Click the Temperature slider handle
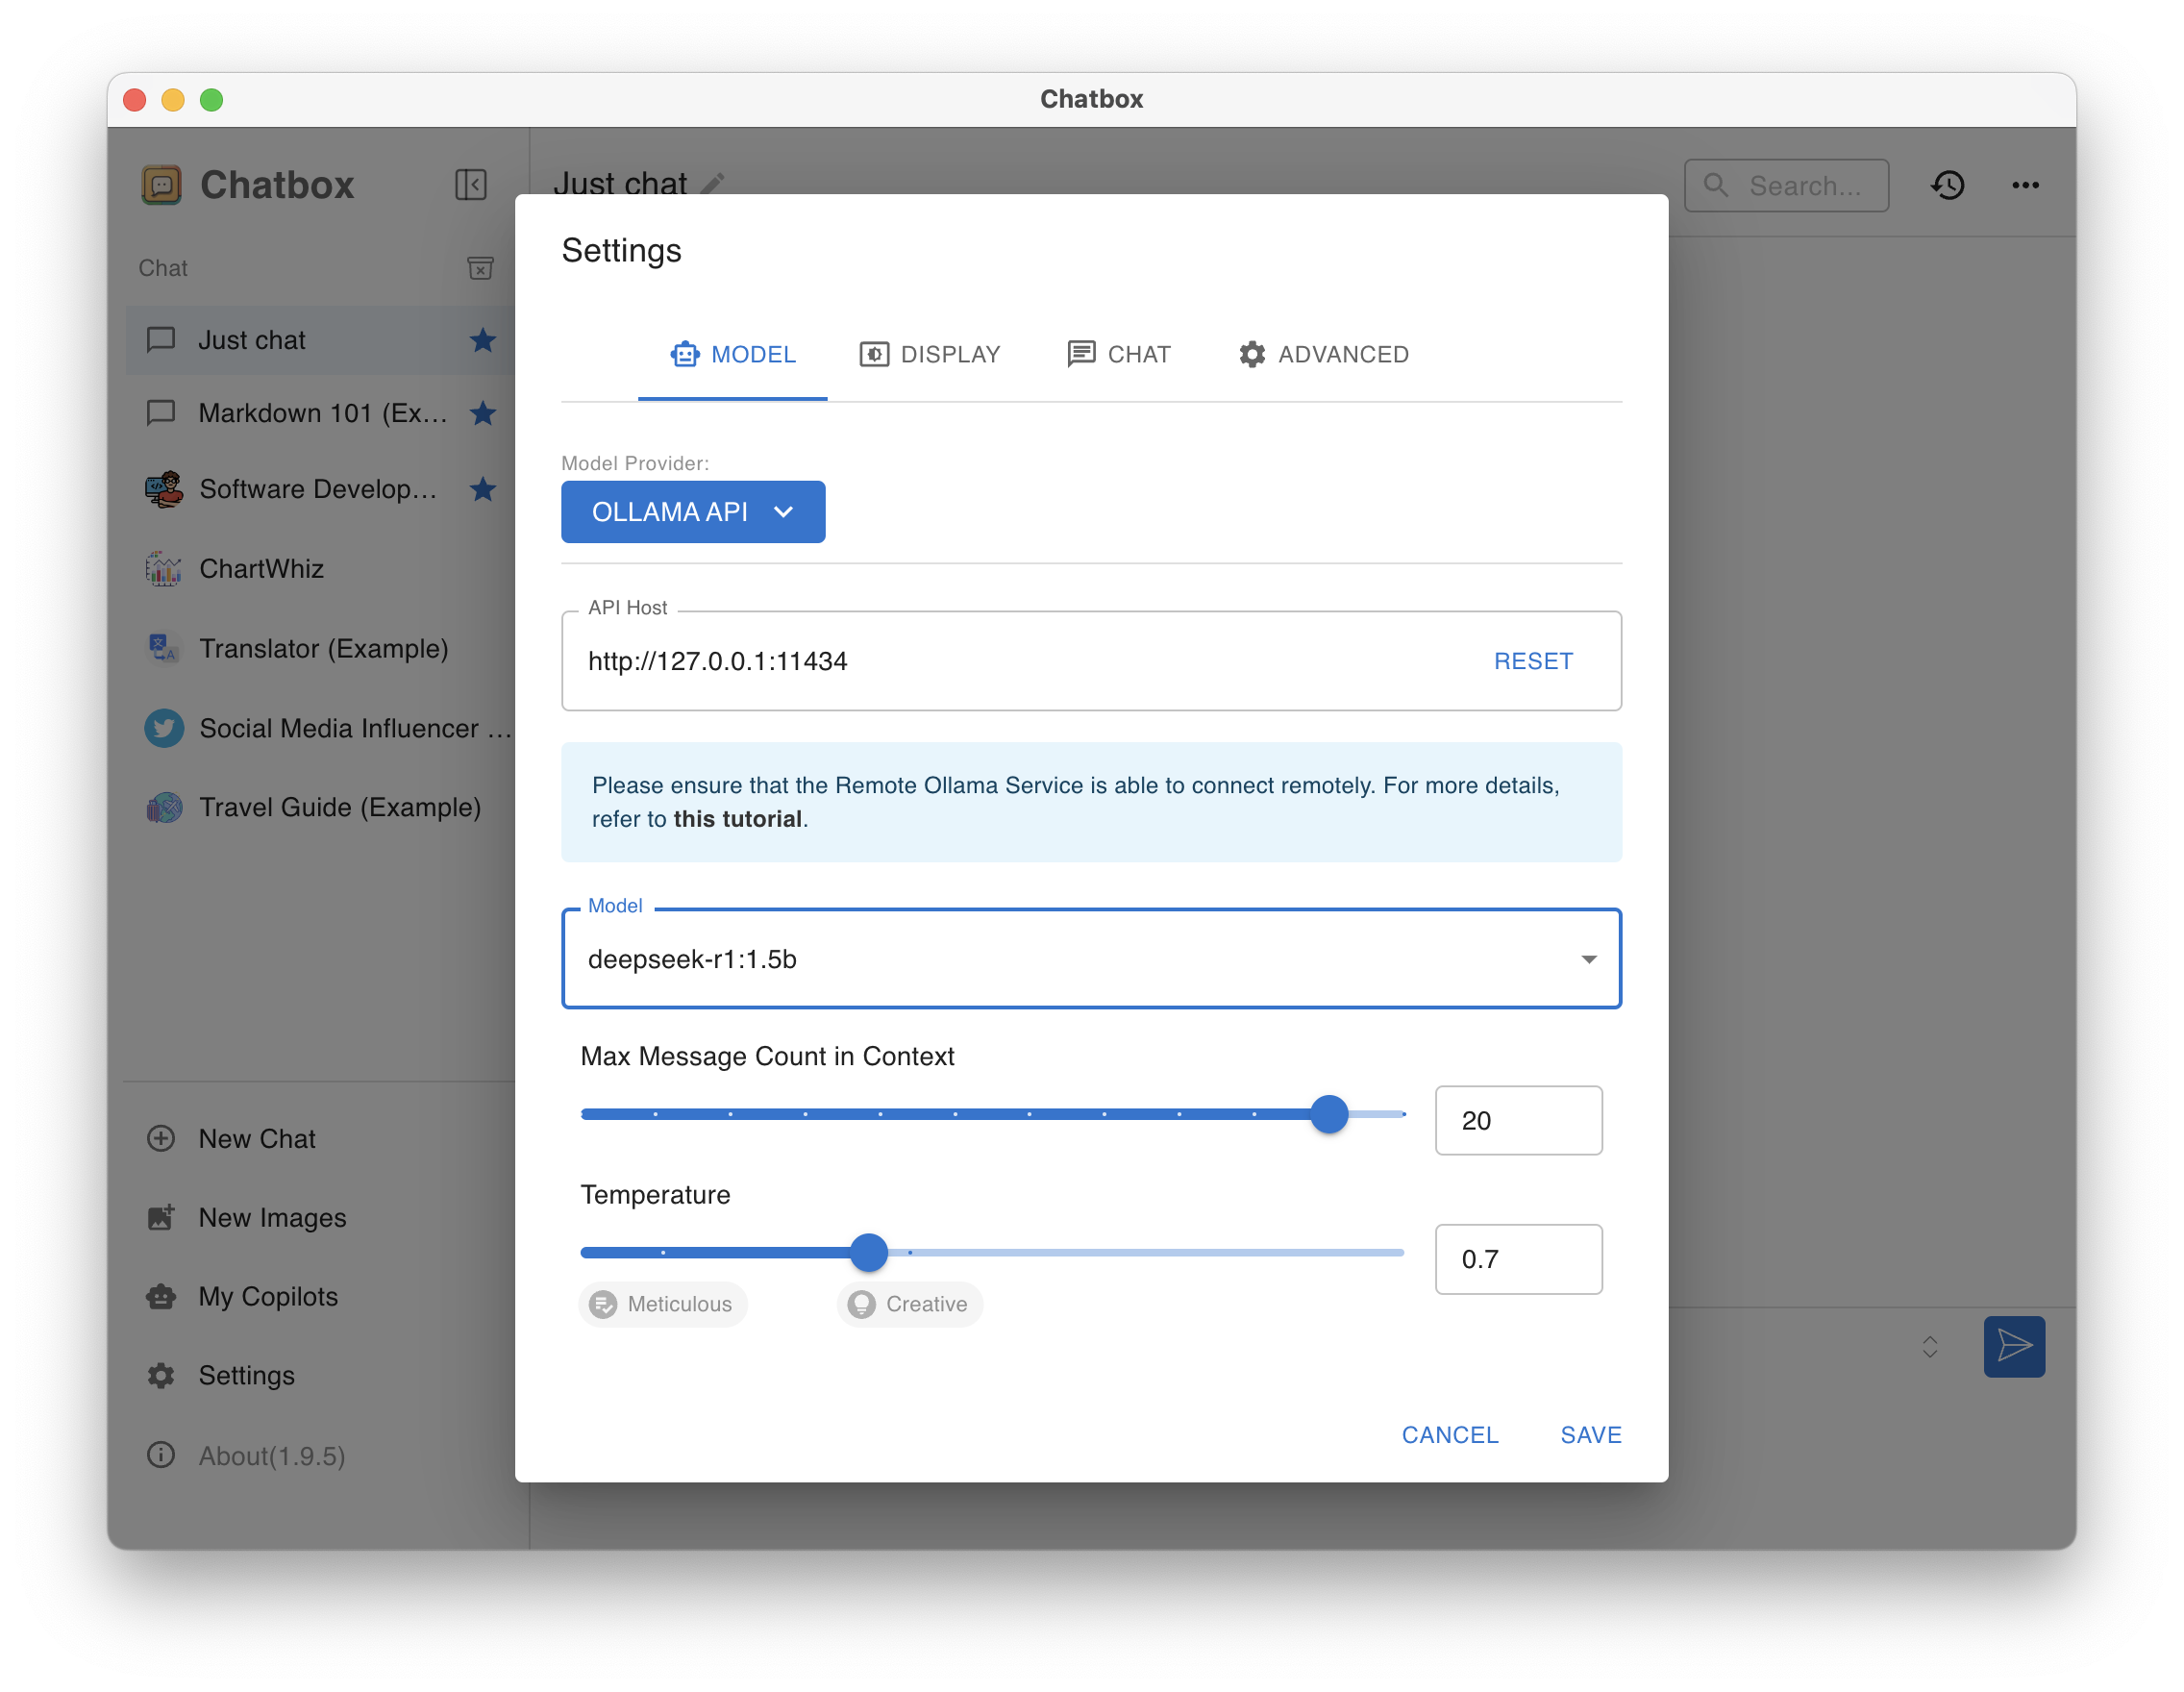 pyautogui.click(x=869, y=1252)
